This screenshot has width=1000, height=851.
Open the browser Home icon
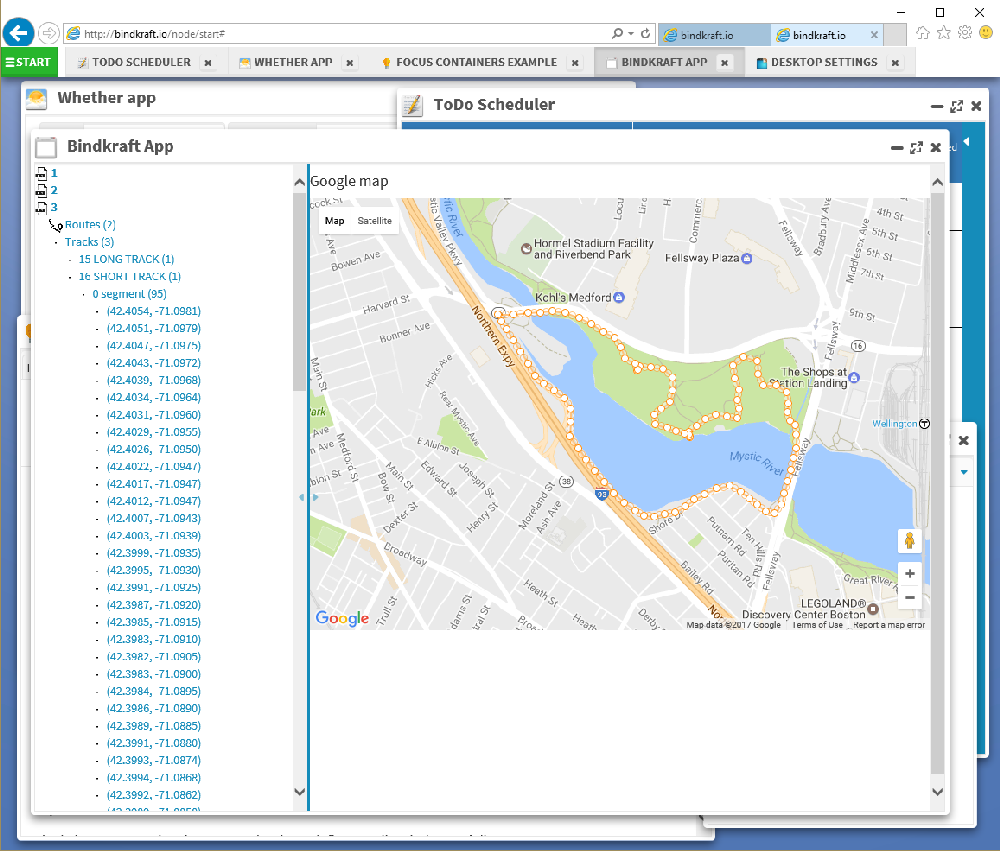(922, 33)
